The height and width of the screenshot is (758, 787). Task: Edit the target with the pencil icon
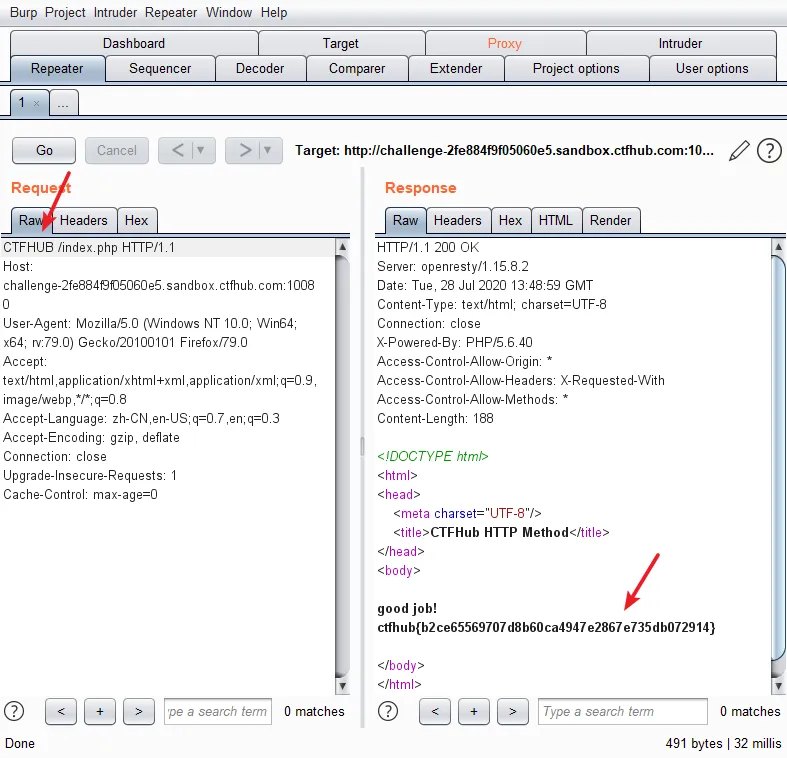tap(739, 151)
